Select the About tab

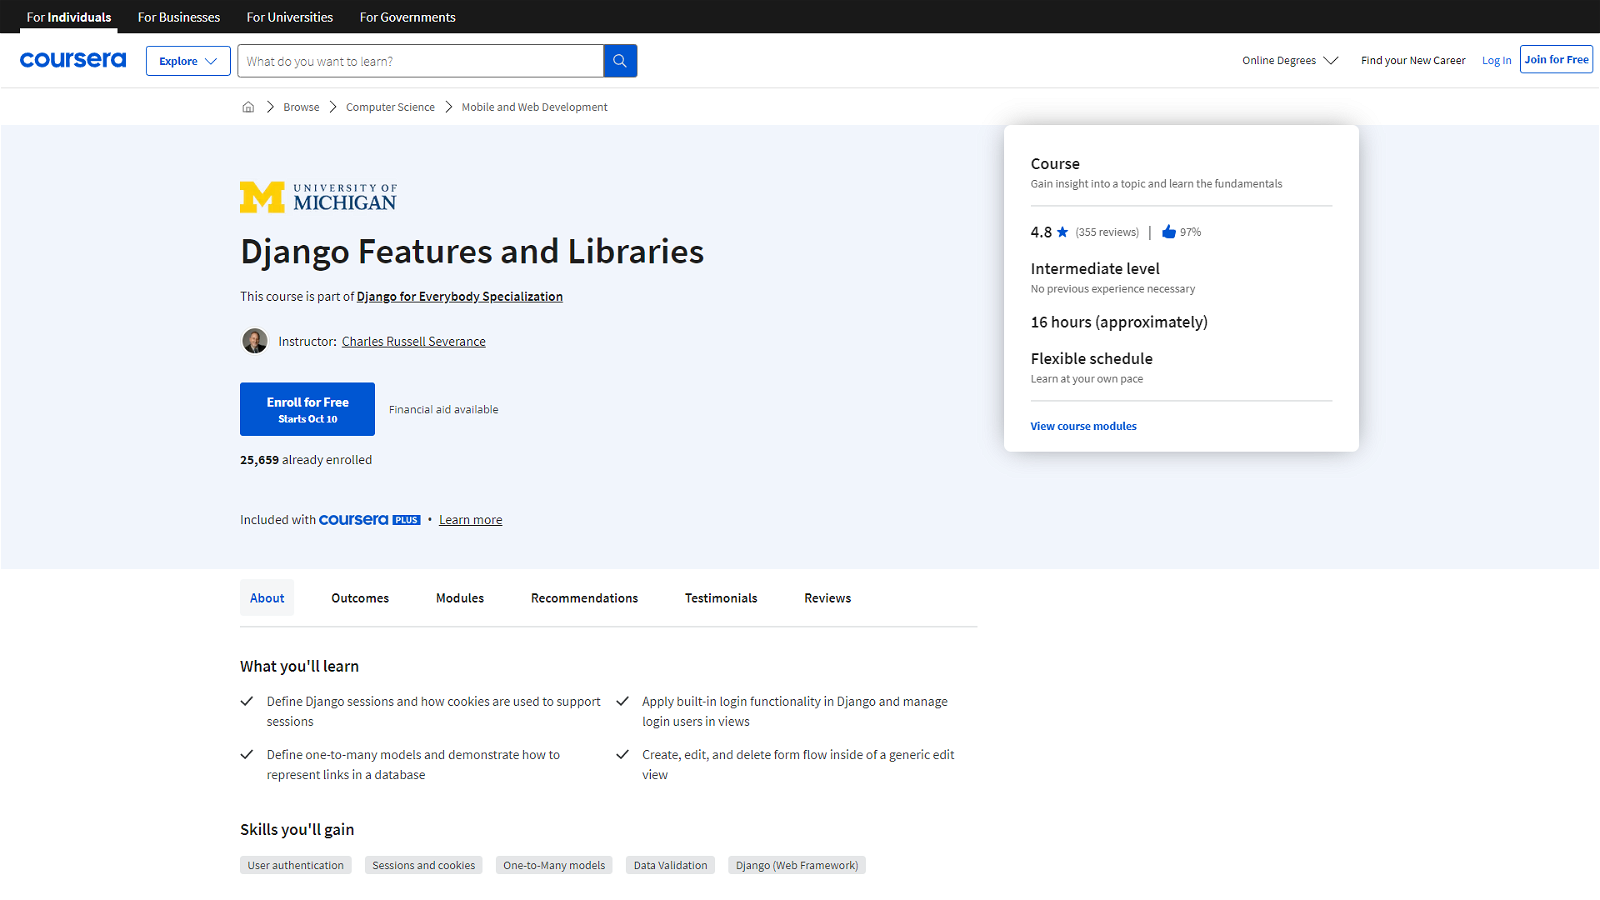coord(267,598)
